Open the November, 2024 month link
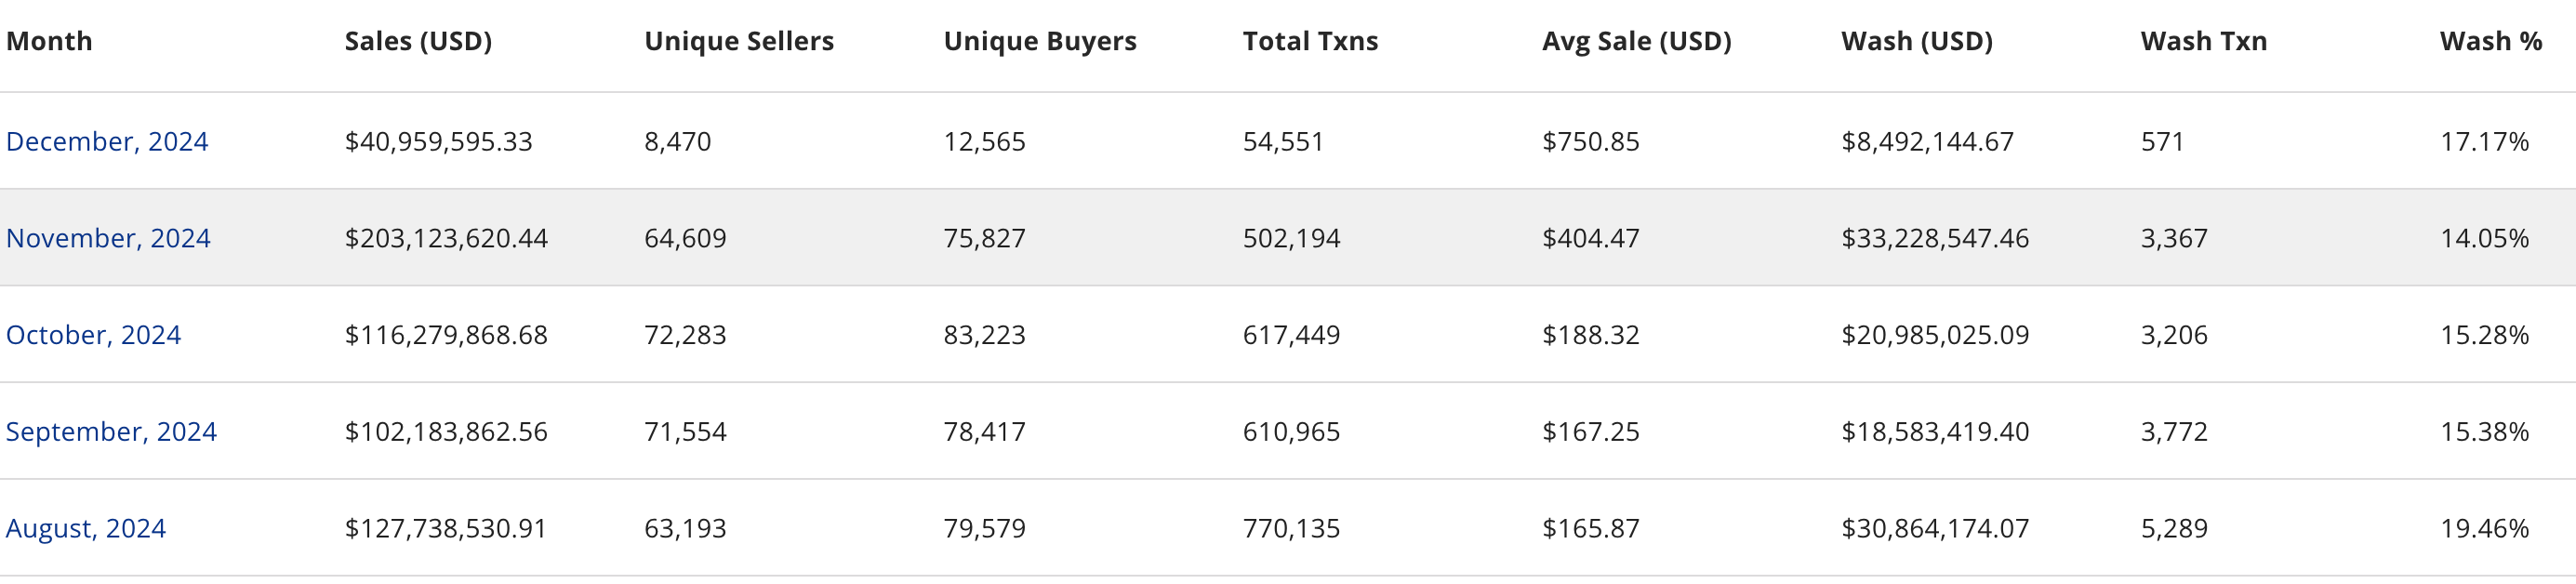 pos(108,238)
